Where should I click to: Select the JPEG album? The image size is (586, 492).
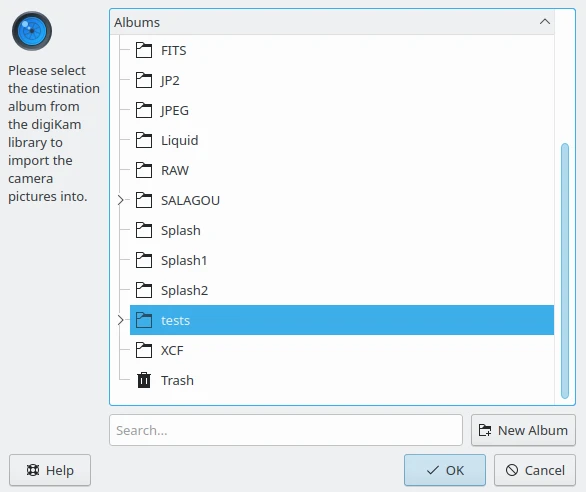coord(342,110)
